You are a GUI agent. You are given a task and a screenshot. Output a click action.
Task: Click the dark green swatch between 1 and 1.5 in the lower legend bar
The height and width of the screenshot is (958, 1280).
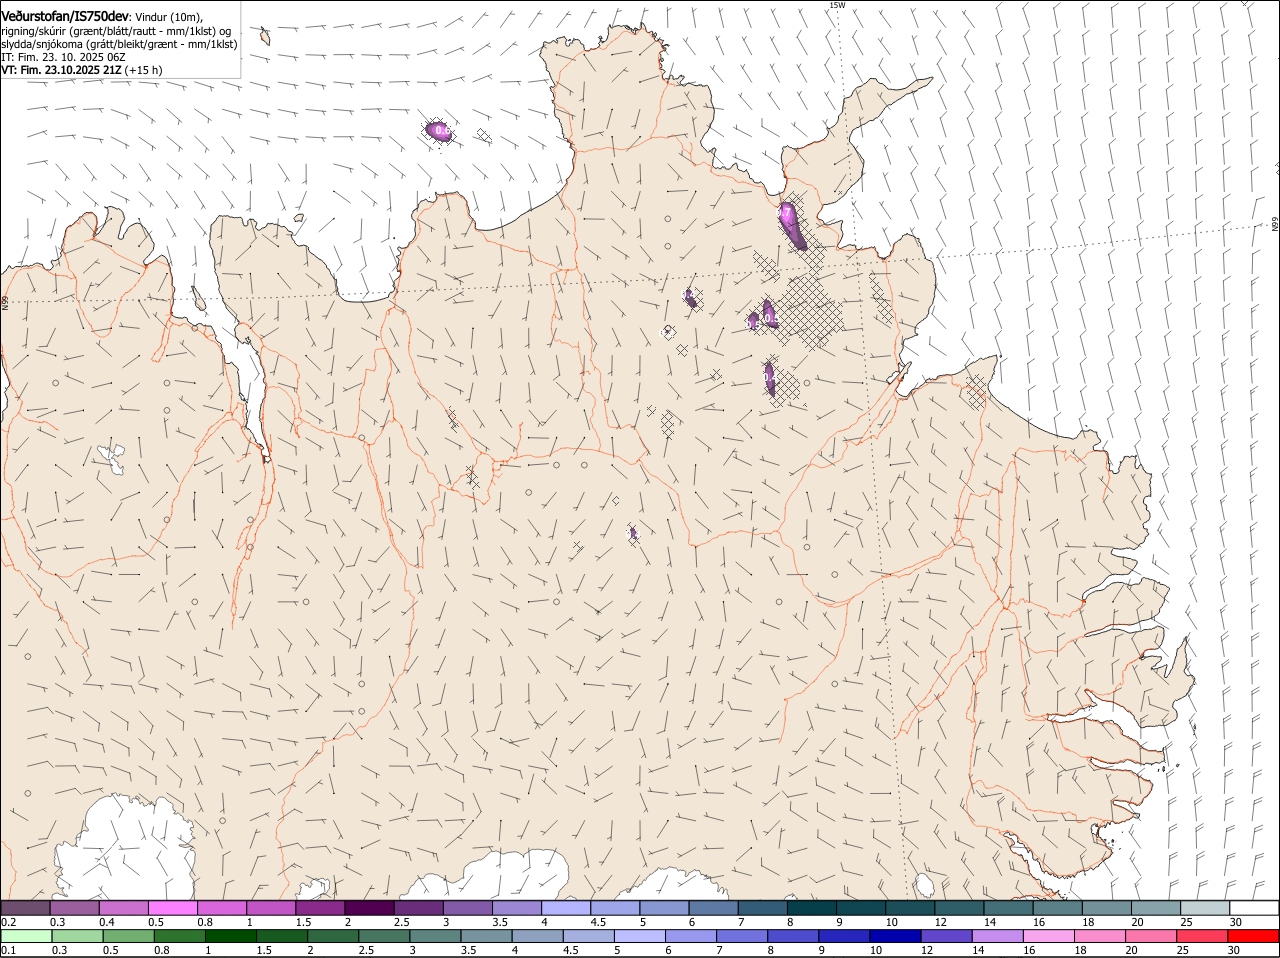coord(230,937)
